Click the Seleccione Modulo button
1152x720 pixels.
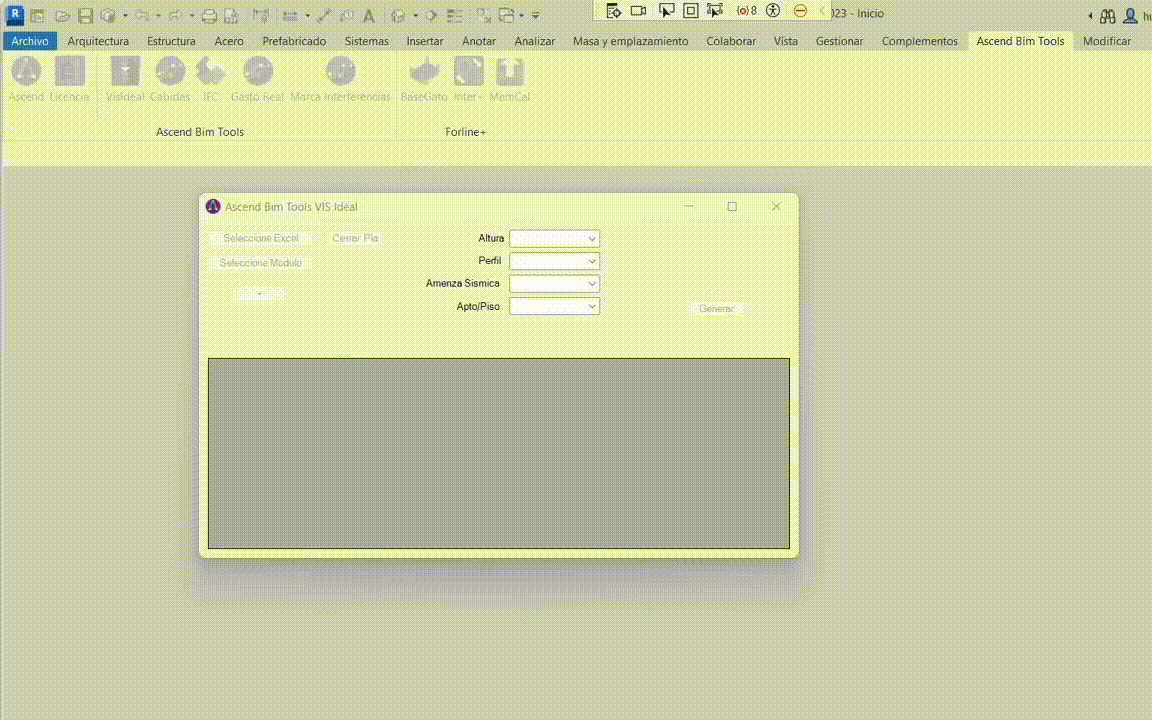click(x=261, y=262)
